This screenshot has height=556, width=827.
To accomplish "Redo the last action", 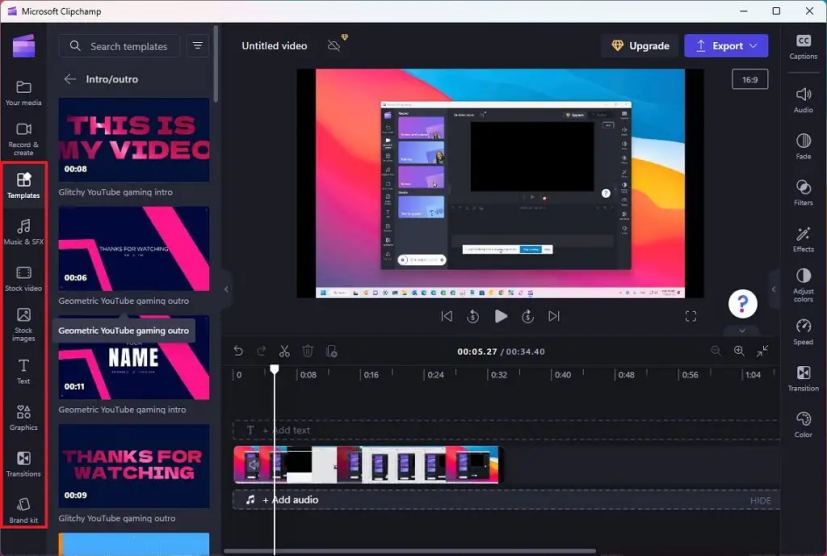I will tap(261, 351).
